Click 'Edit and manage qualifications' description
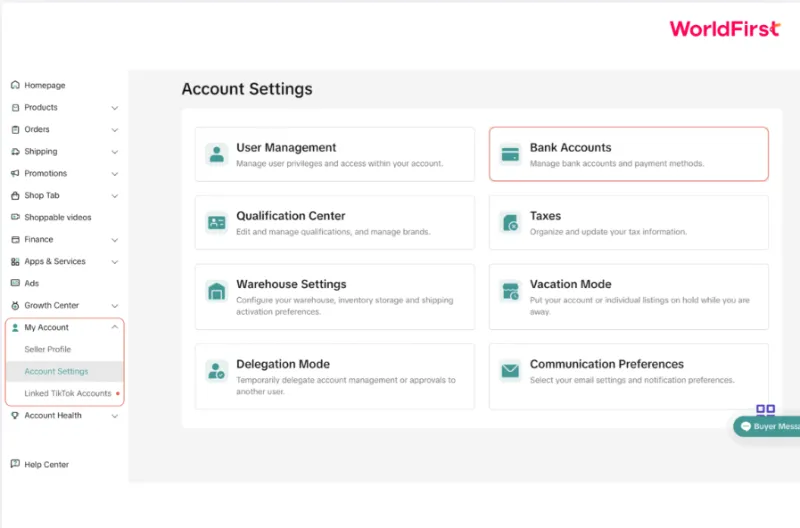This screenshot has width=800, height=528. (333, 232)
